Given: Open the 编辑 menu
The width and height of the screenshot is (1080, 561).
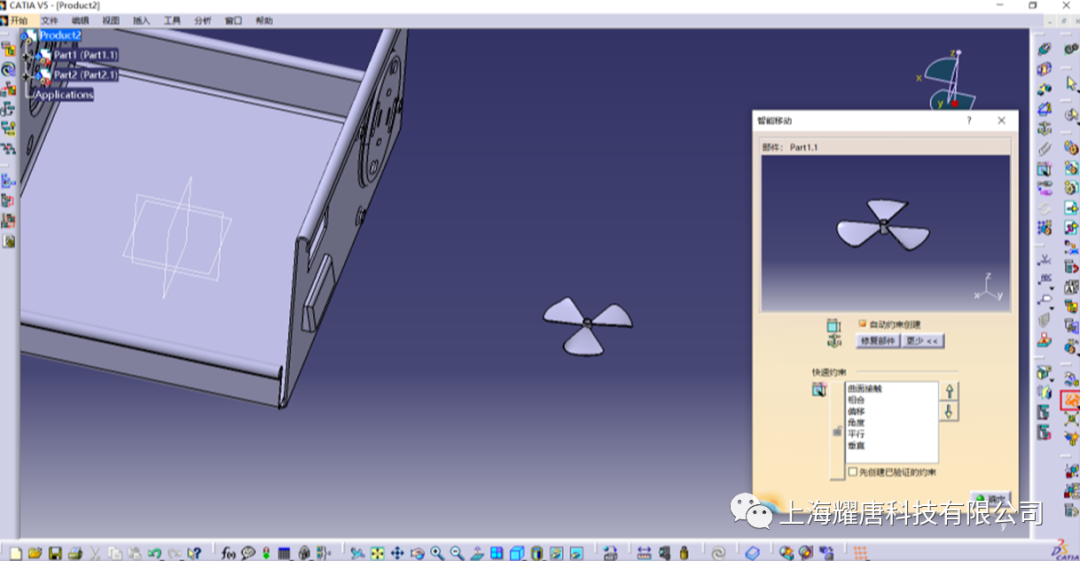Looking at the screenshot, I should coord(81,21).
